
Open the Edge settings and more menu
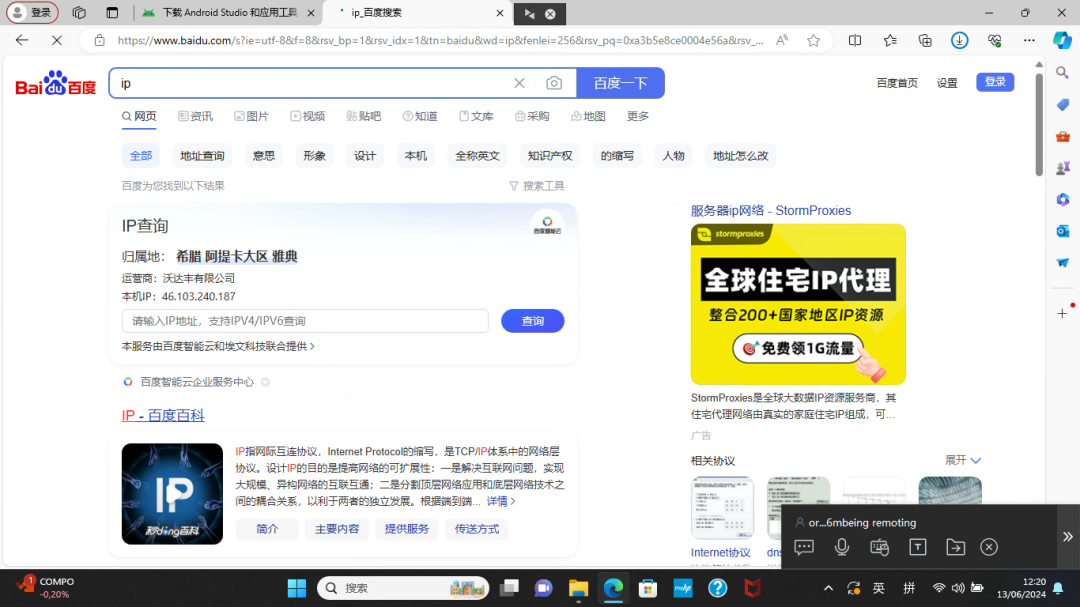pyautogui.click(x=1029, y=41)
